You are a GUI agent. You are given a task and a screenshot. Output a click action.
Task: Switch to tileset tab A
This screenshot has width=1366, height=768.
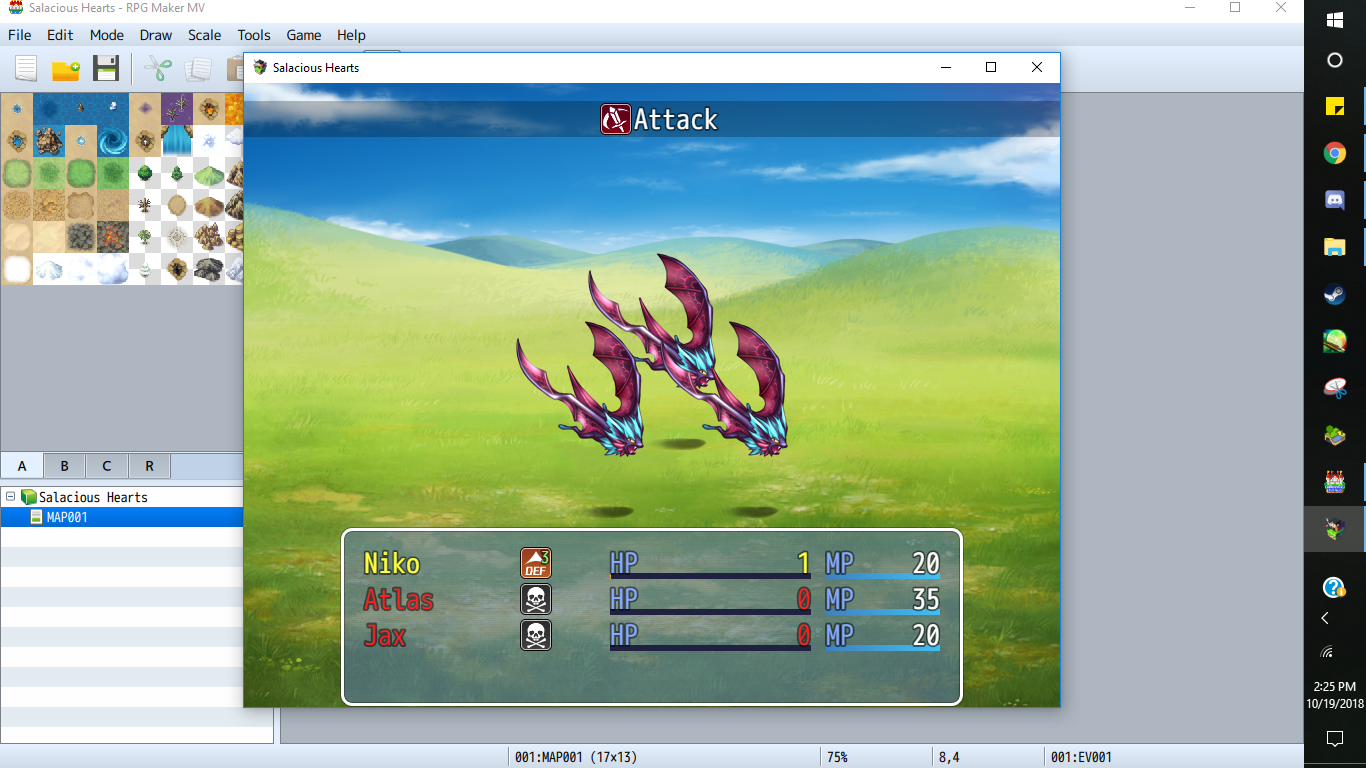(x=22, y=466)
